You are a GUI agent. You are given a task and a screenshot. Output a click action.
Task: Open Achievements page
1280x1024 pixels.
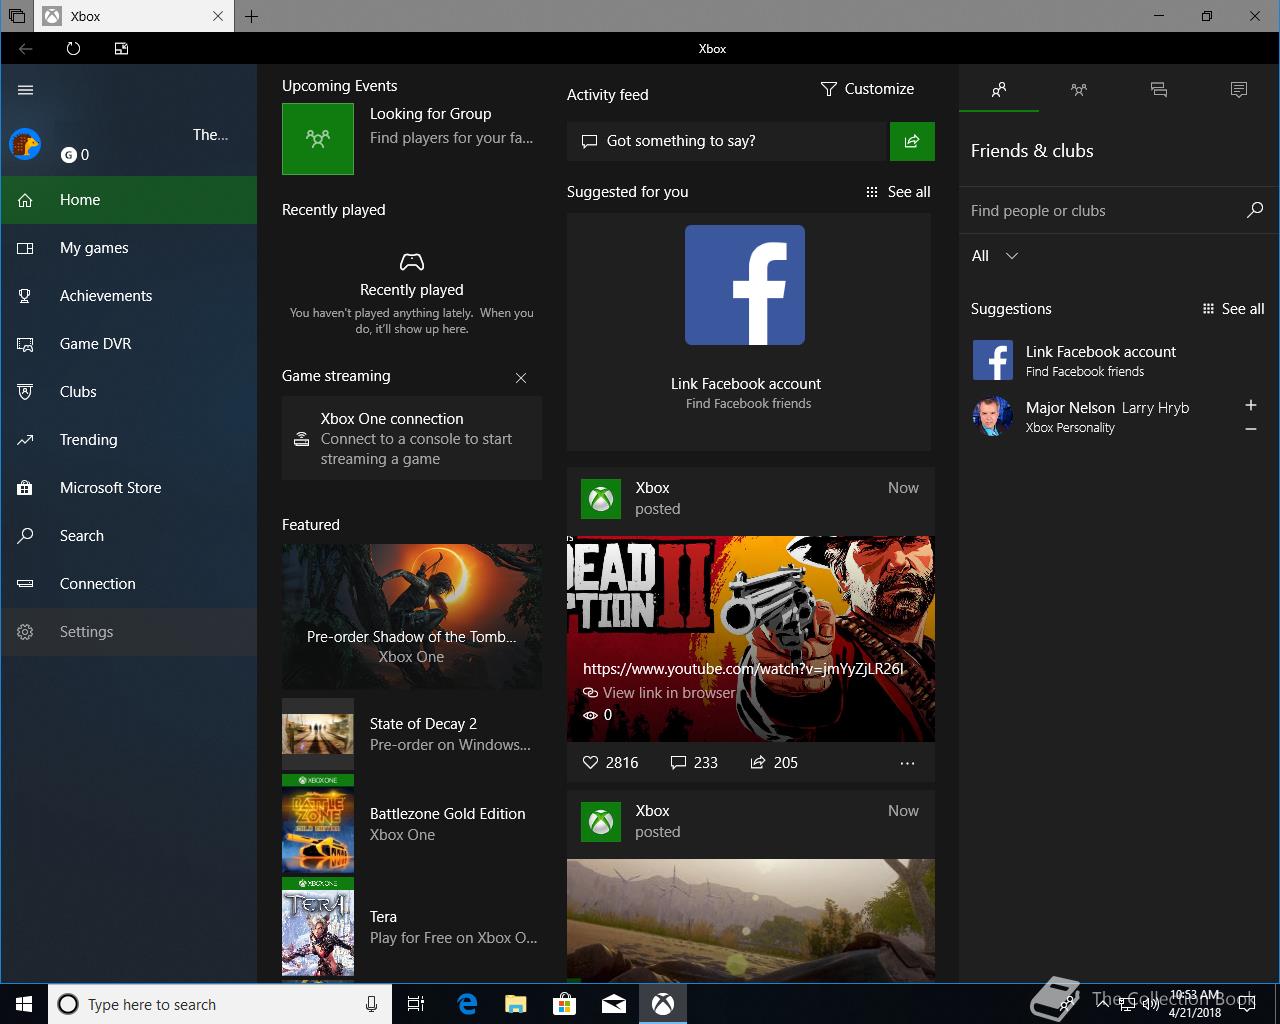point(128,296)
